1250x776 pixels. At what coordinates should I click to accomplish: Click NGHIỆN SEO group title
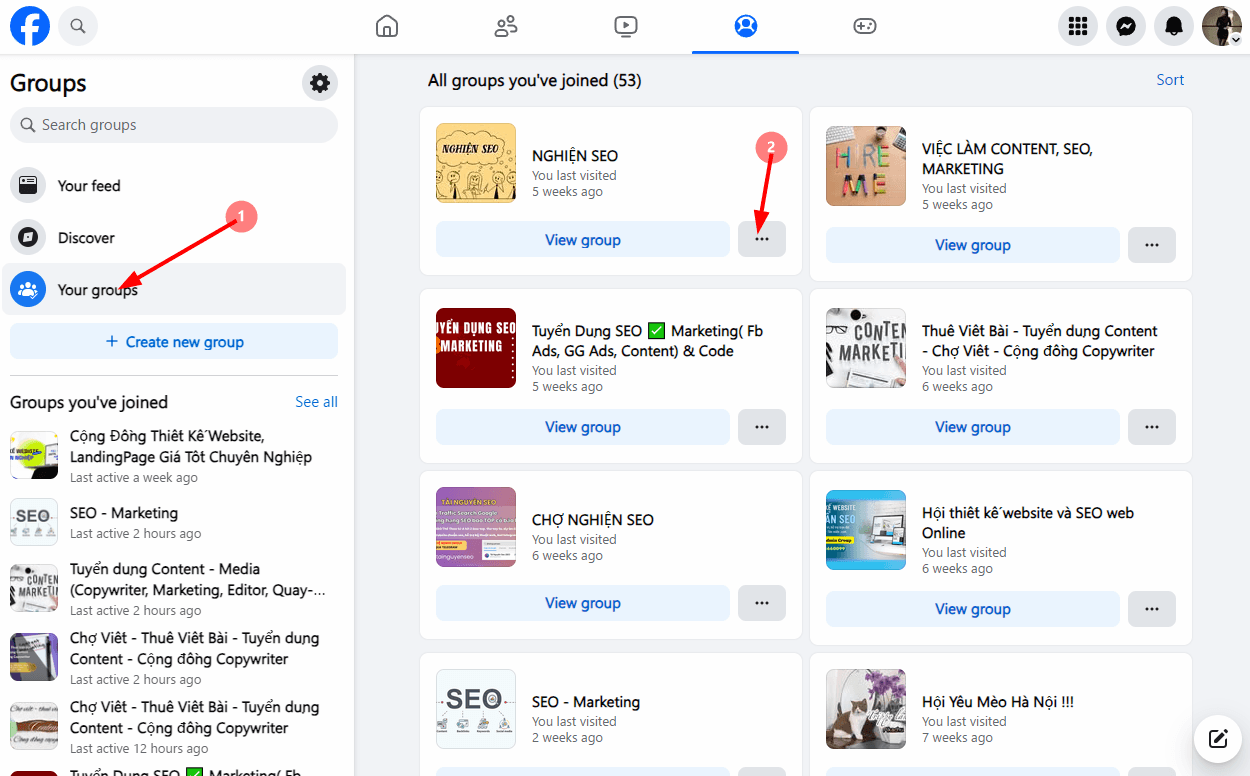[575, 156]
